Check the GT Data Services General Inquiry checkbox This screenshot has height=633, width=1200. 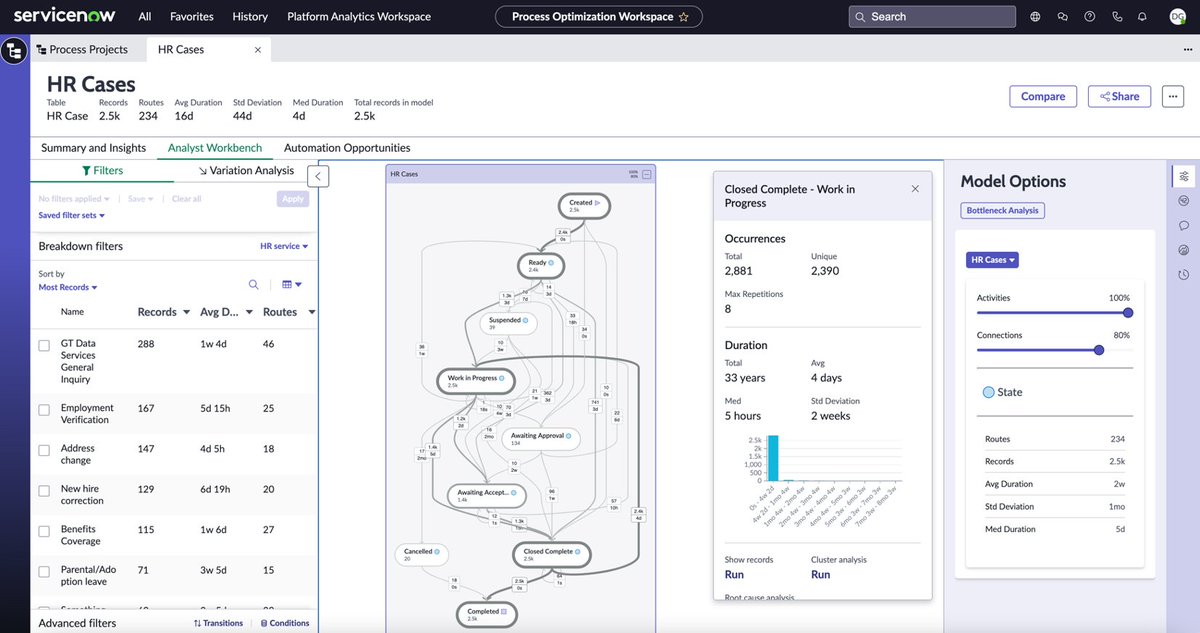(x=44, y=345)
